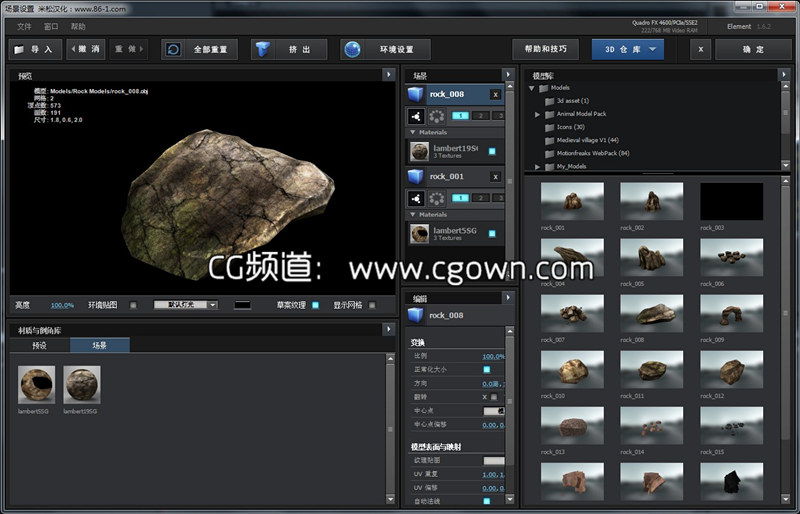Click the lambert5SG material sphere in scene list

pyautogui.click(x=419, y=234)
